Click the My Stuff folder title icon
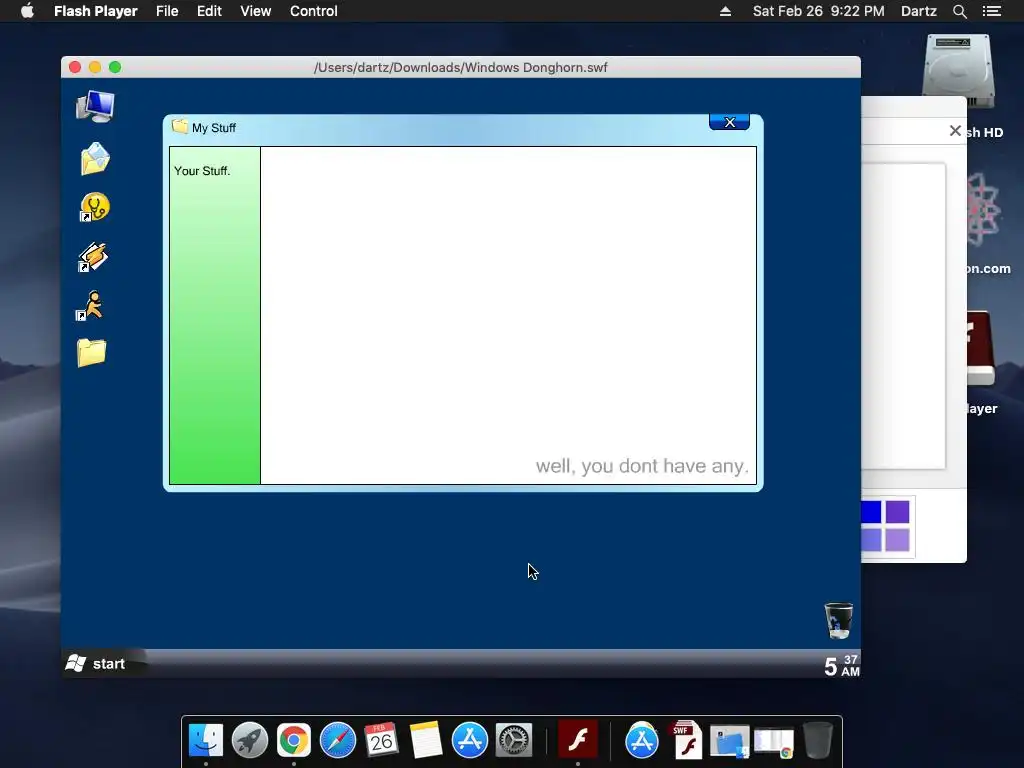This screenshot has width=1024, height=768. tap(180, 126)
